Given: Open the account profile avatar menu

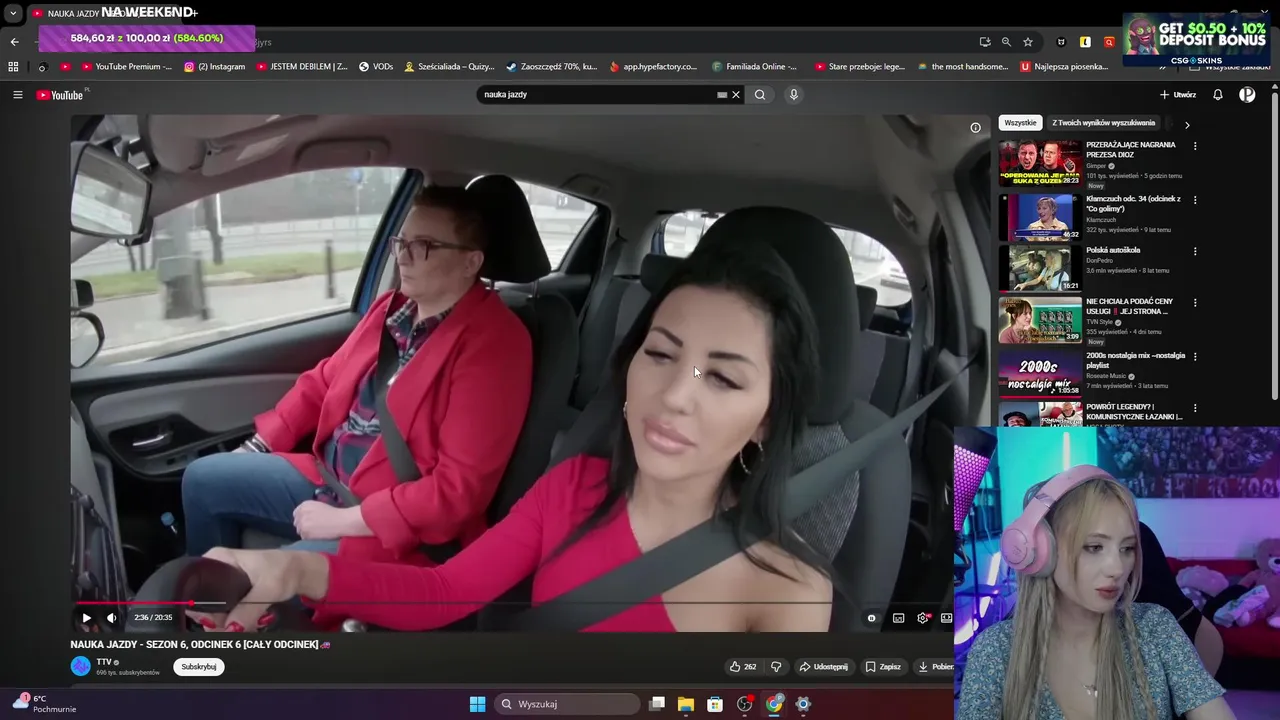Looking at the screenshot, I should [x=1247, y=95].
